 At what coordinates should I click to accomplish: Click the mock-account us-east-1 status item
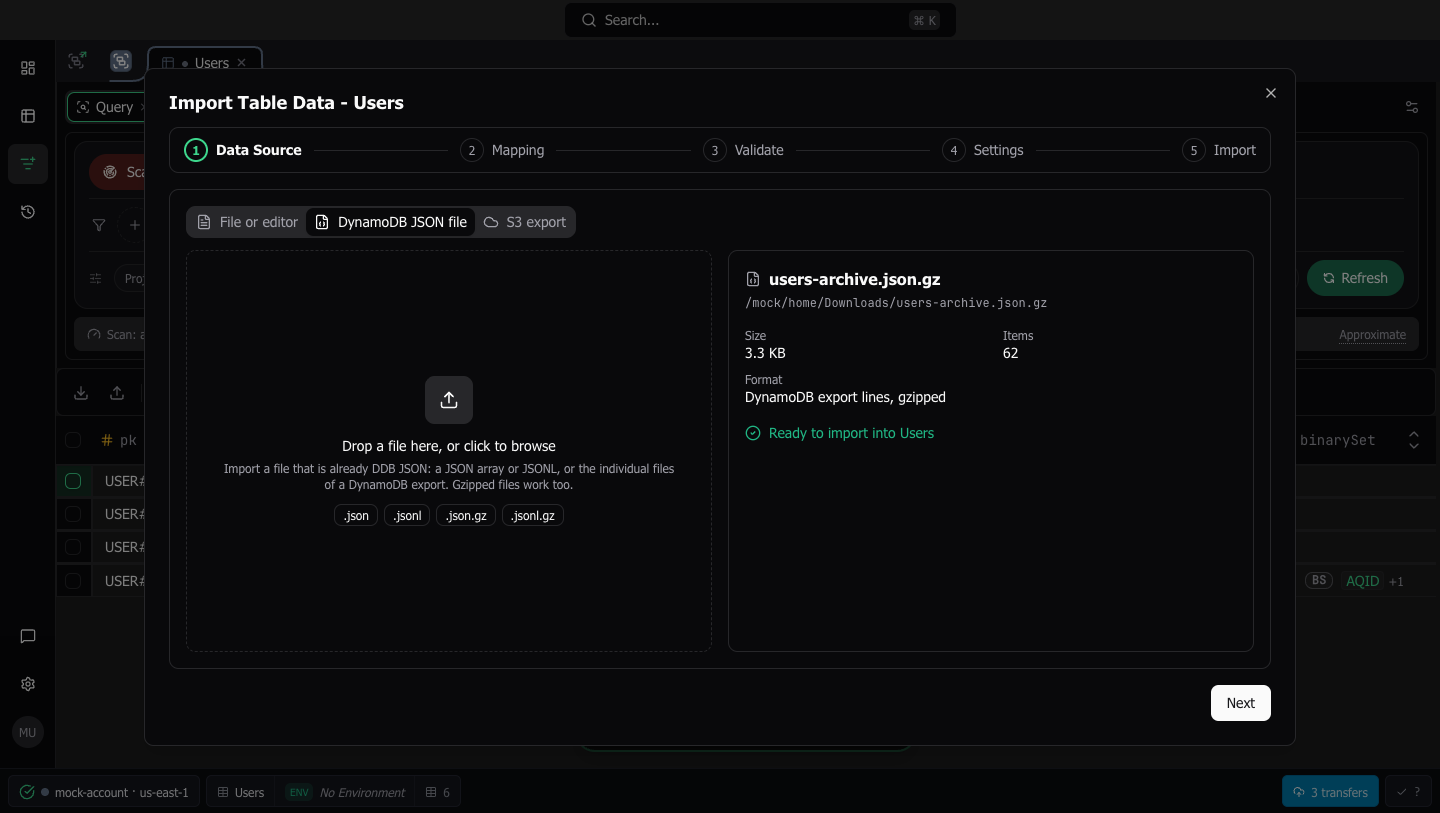105,792
